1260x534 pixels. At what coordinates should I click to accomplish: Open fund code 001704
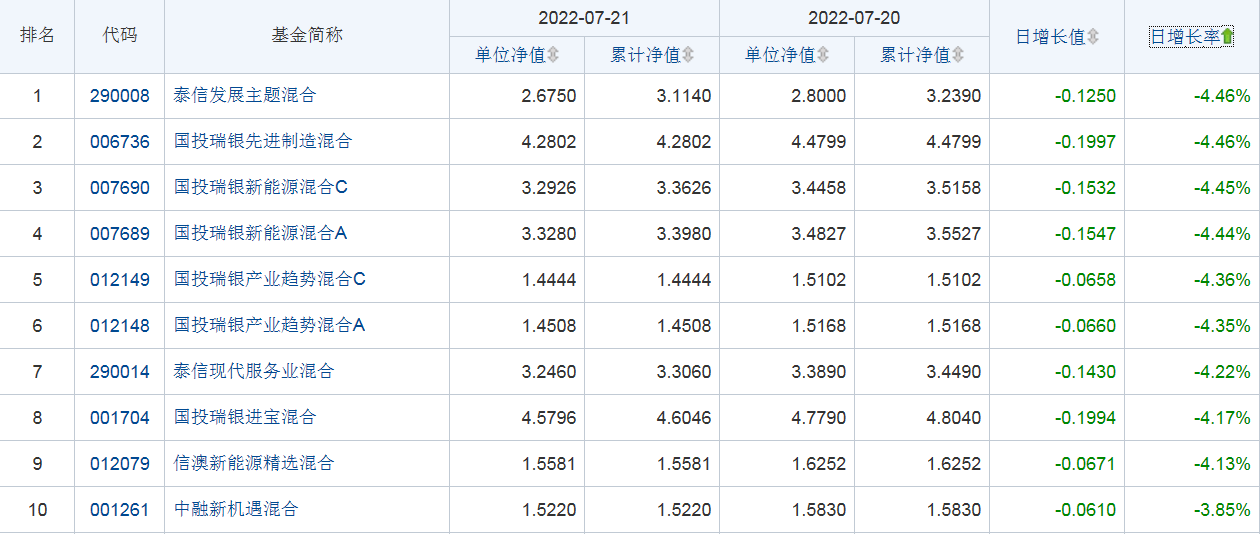point(120,418)
